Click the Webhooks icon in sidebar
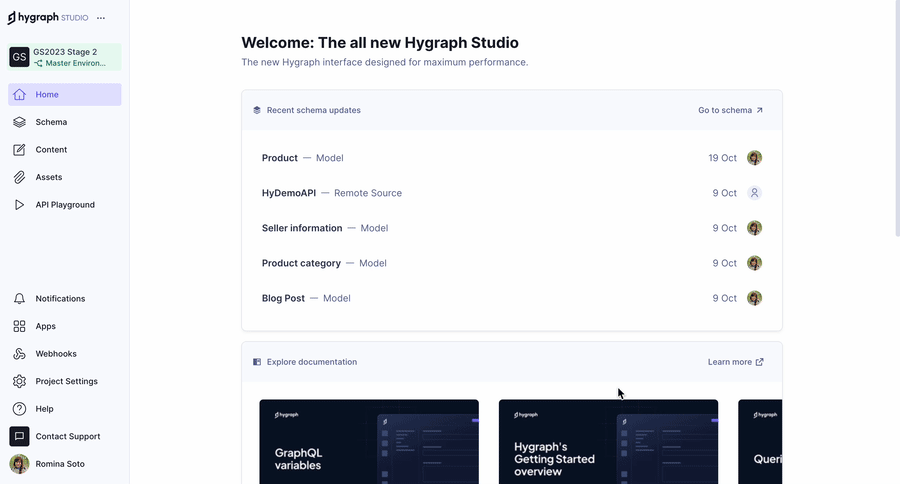 pyautogui.click(x=19, y=354)
